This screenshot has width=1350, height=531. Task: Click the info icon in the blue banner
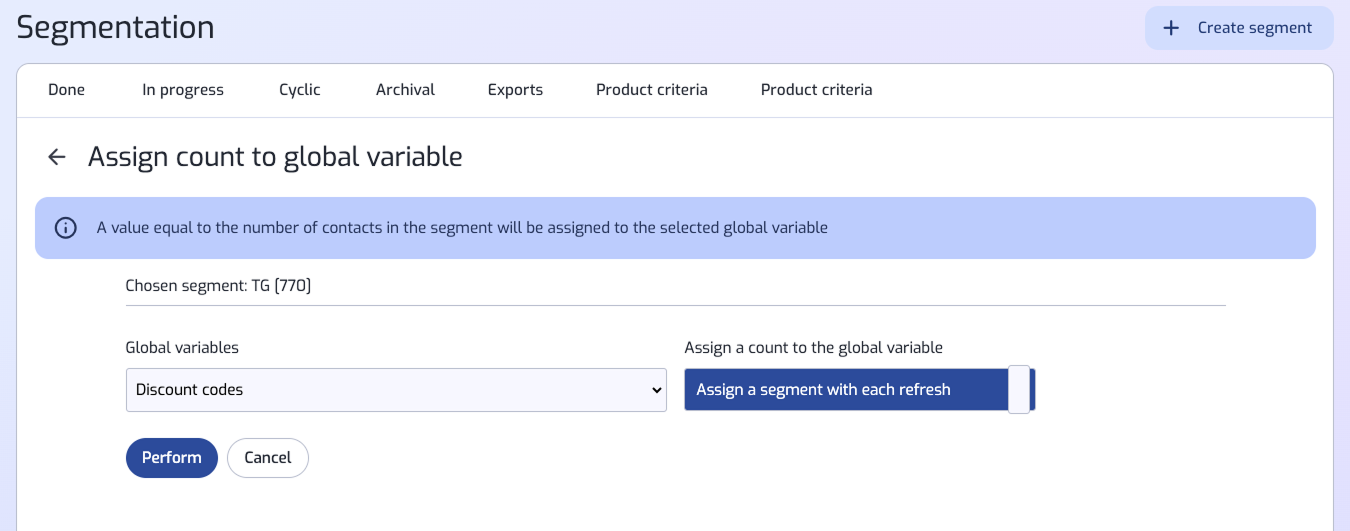click(x=66, y=228)
